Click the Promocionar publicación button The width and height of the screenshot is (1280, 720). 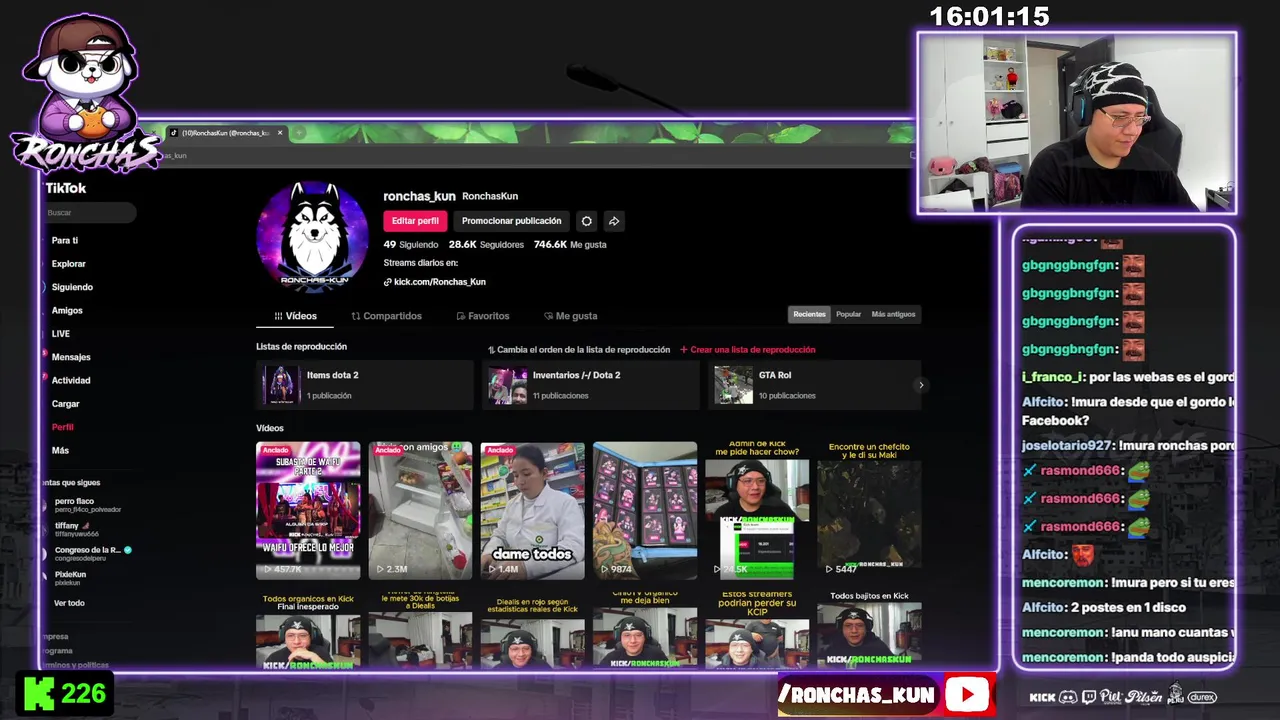click(x=511, y=221)
